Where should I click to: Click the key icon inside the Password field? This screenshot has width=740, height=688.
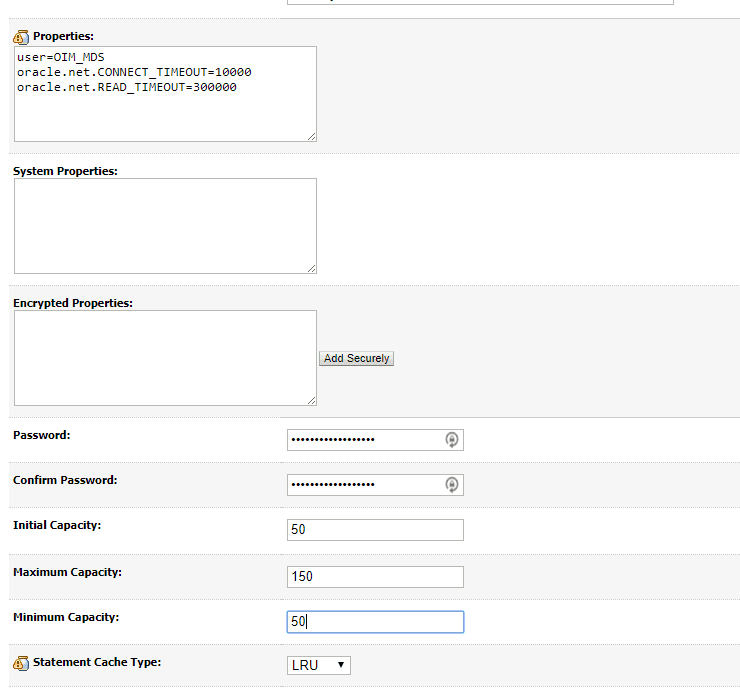point(452,440)
